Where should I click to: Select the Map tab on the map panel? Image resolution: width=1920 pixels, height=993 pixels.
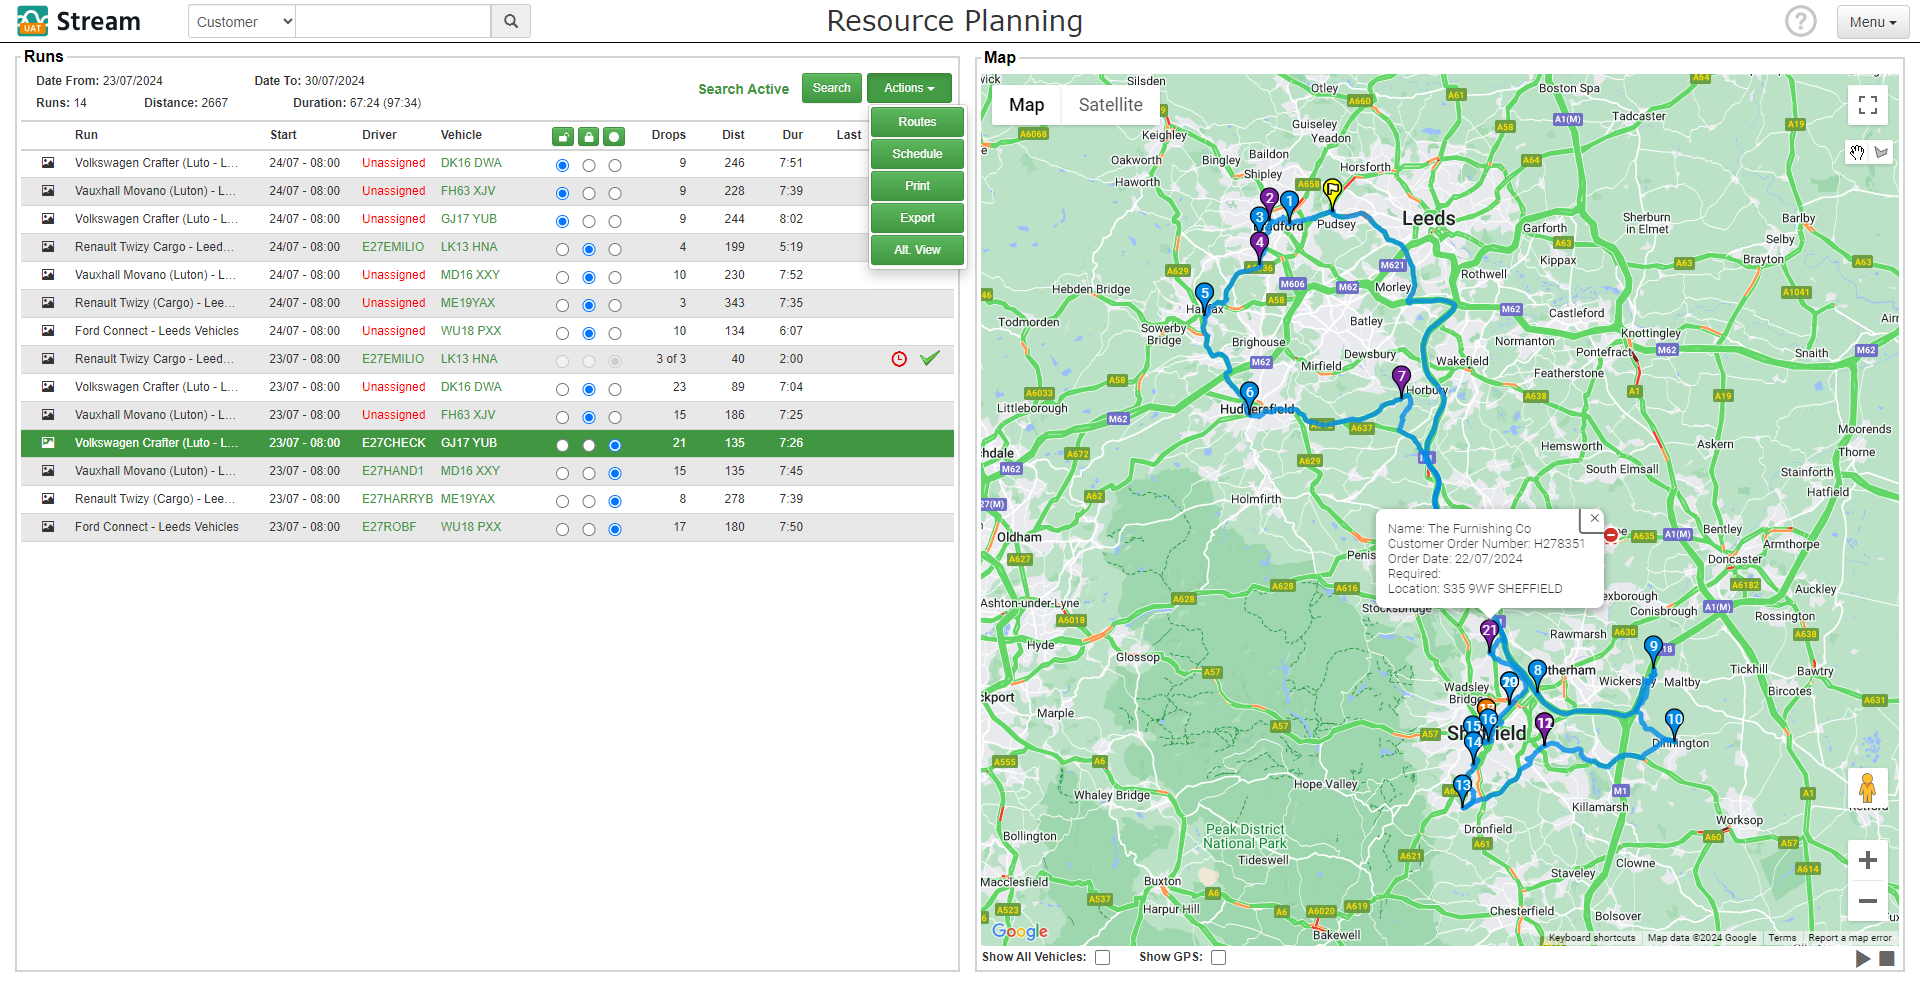(1025, 105)
